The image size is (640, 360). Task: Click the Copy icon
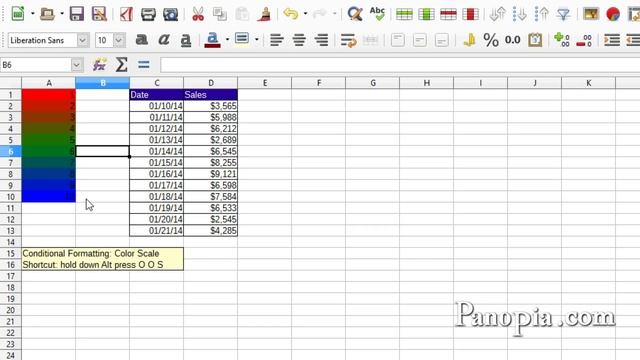pos(220,14)
